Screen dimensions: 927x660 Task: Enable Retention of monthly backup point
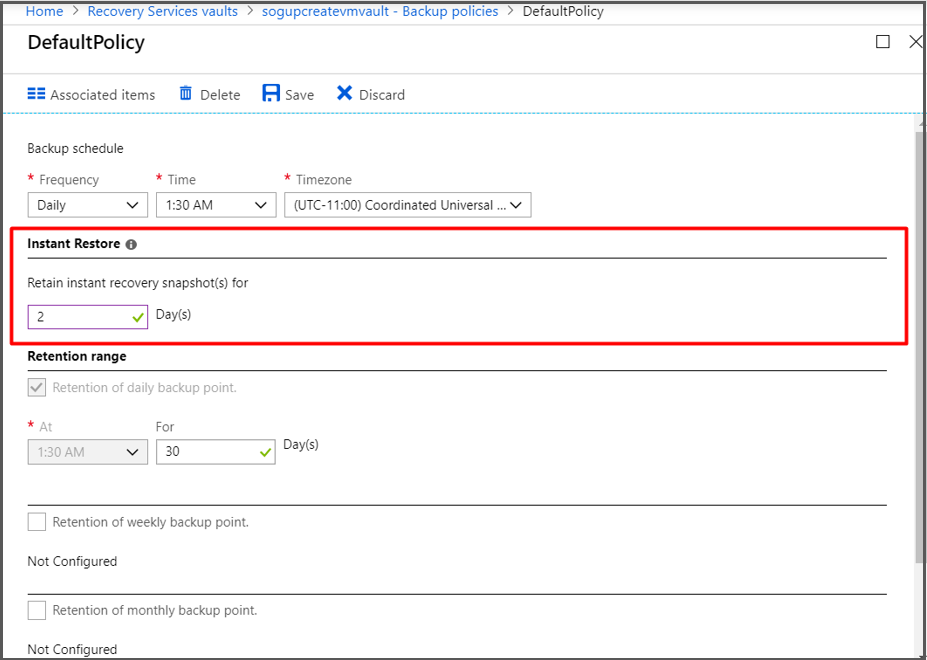coord(37,610)
